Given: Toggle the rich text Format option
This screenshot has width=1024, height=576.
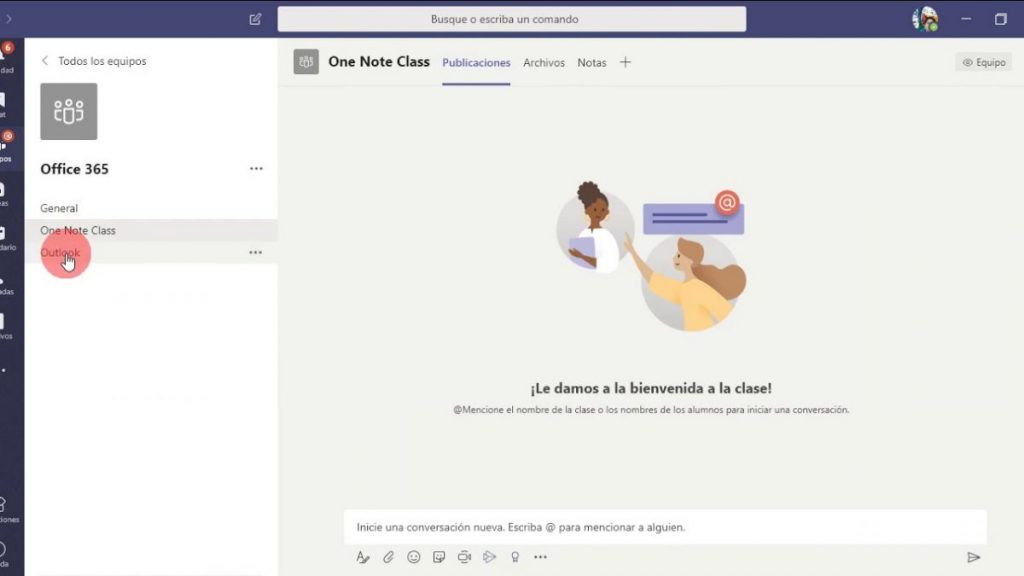Looking at the screenshot, I should click(x=363, y=557).
